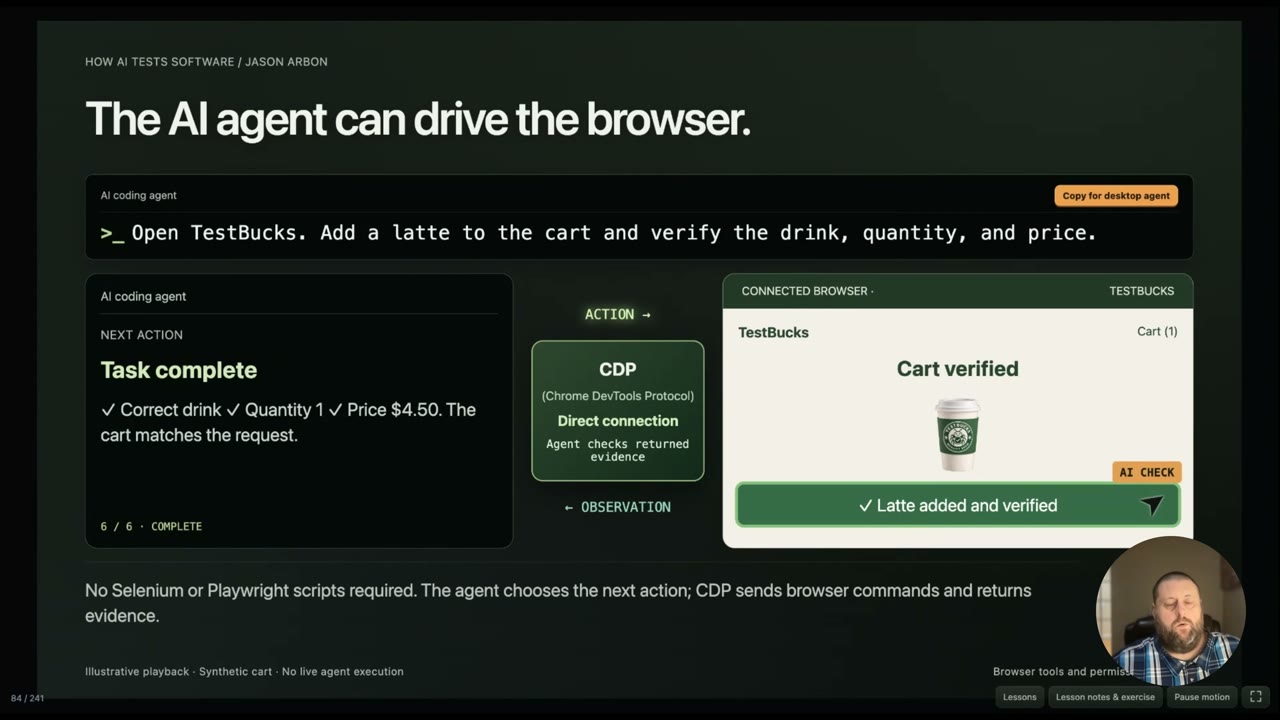Click the AI CHECK badge
The image size is (1280, 720).
(1146, 472)
